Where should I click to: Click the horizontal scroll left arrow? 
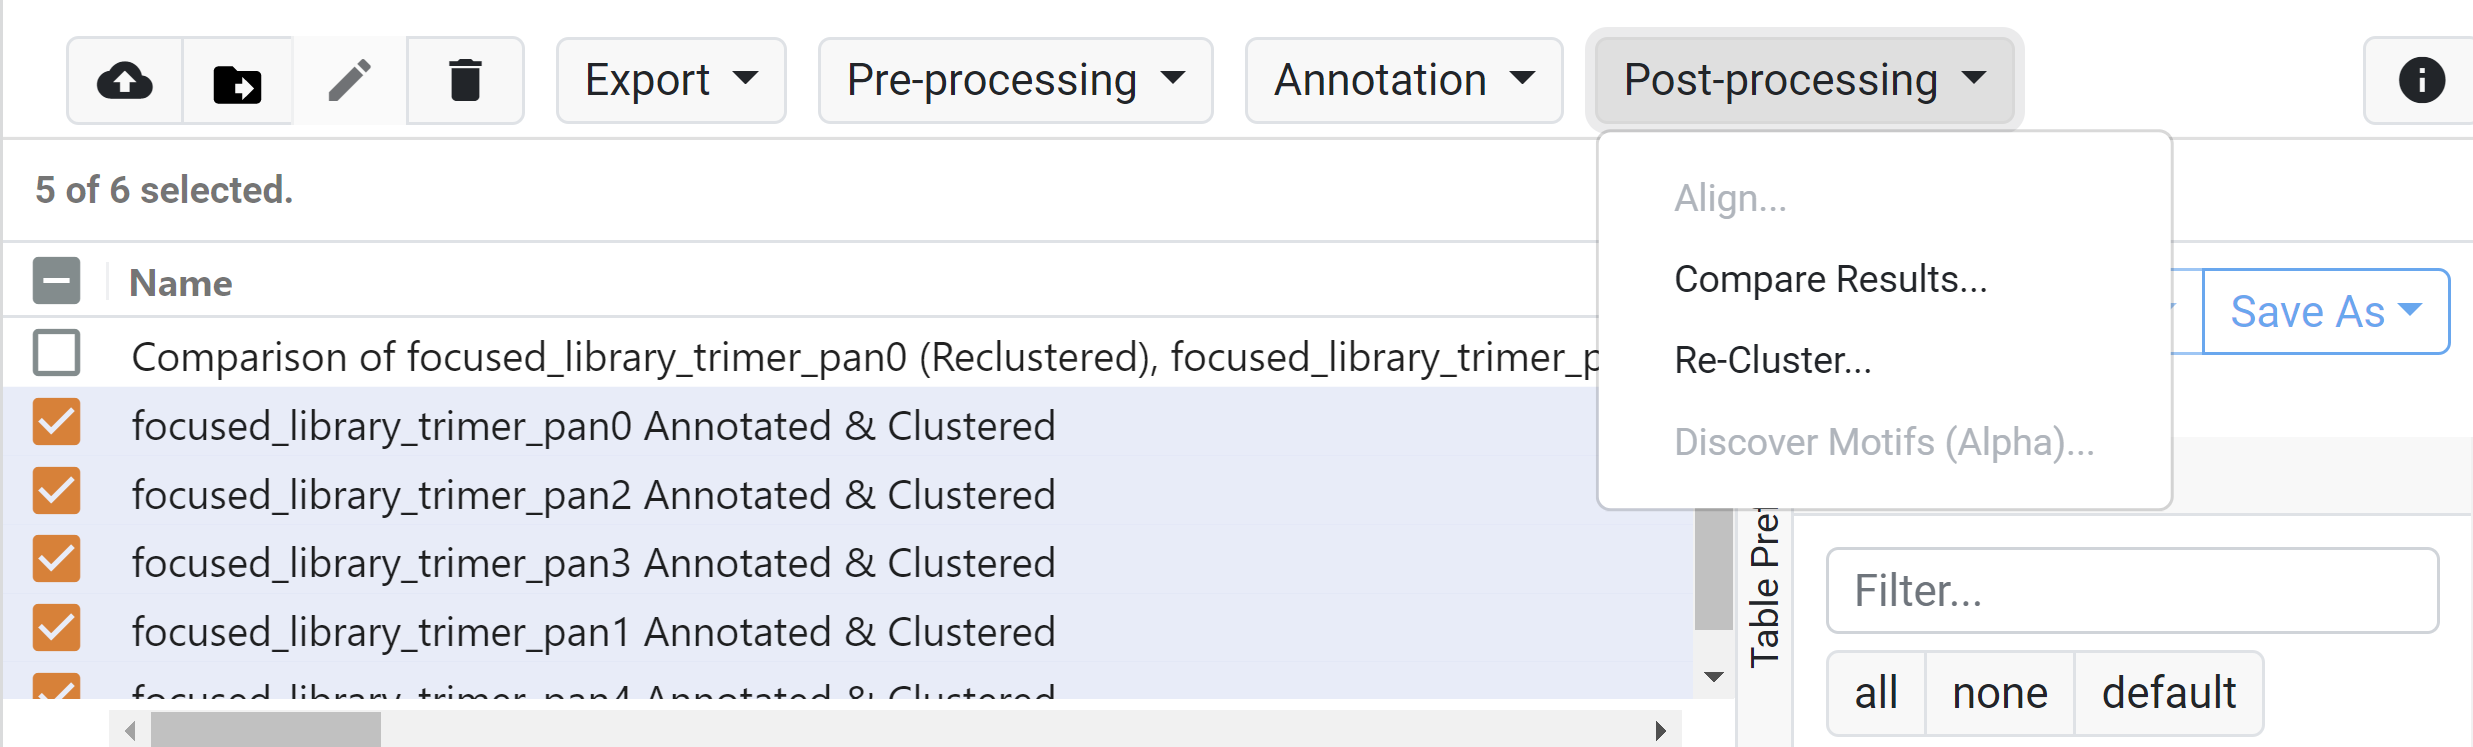tap(130, 731)
